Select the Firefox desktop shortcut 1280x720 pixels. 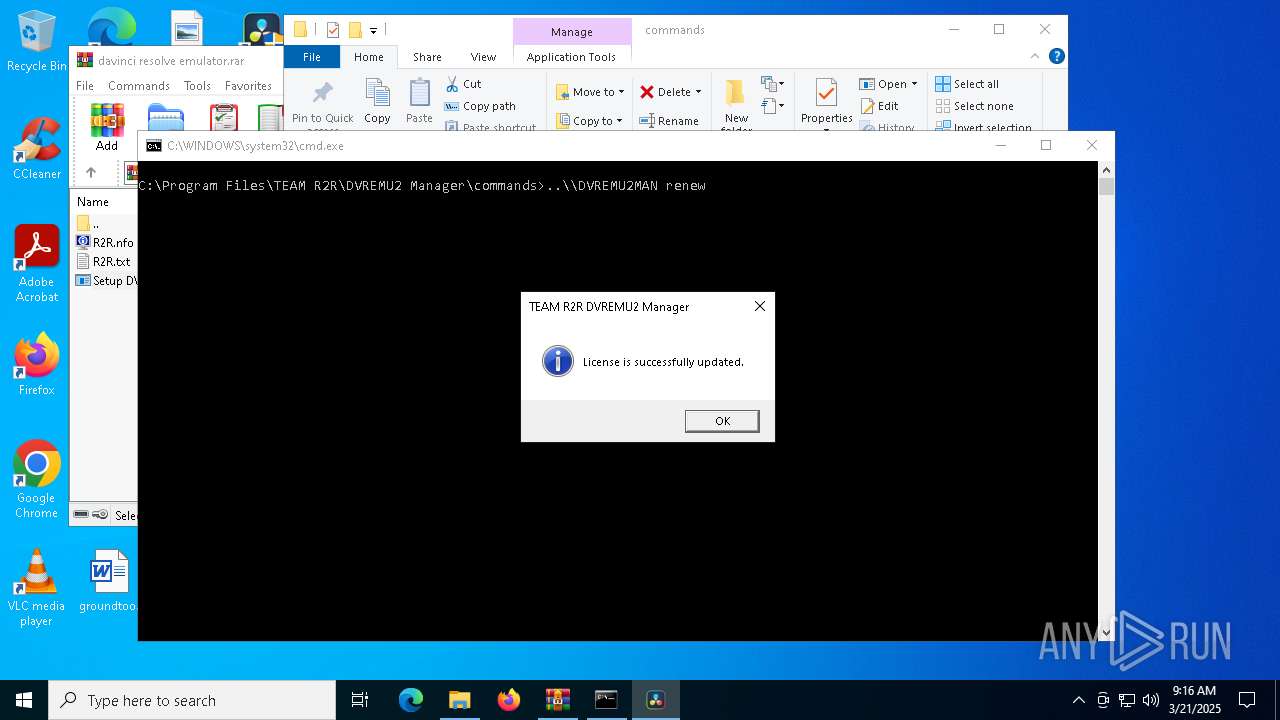tap(37, 364)
